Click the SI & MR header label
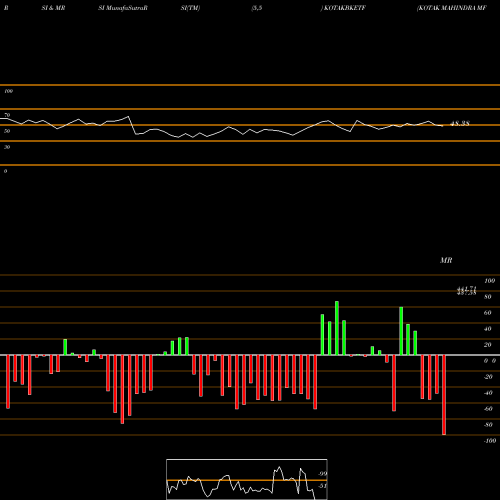This screenshot has width=500, height=500. (x=53, y=8)
